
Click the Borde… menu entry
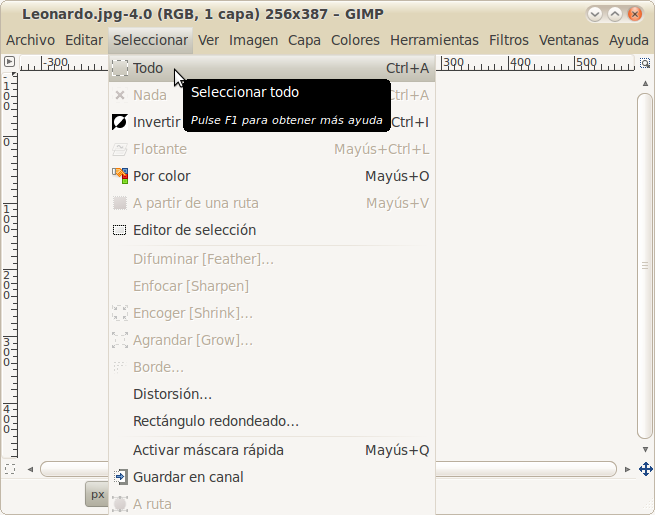click(272, 367)
